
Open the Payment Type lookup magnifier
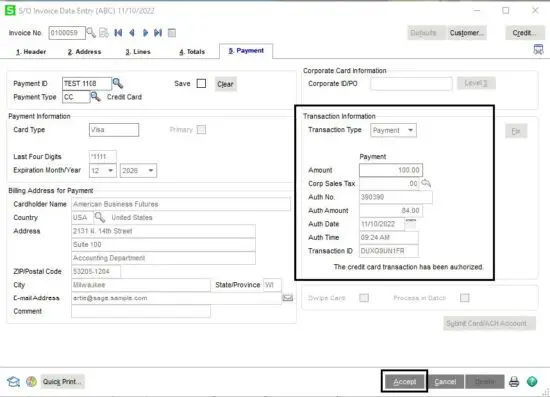click(95, 96)
